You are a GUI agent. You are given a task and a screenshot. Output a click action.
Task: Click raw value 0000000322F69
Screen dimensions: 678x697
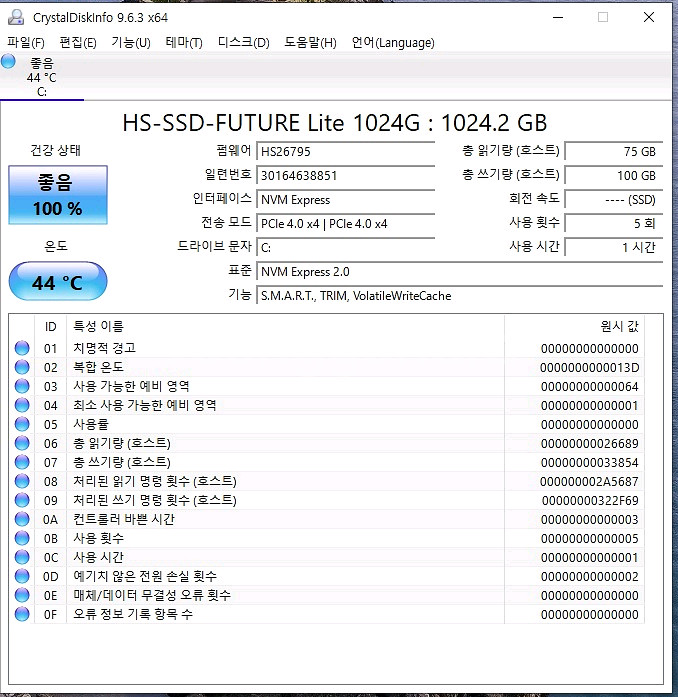click(590, 501)
